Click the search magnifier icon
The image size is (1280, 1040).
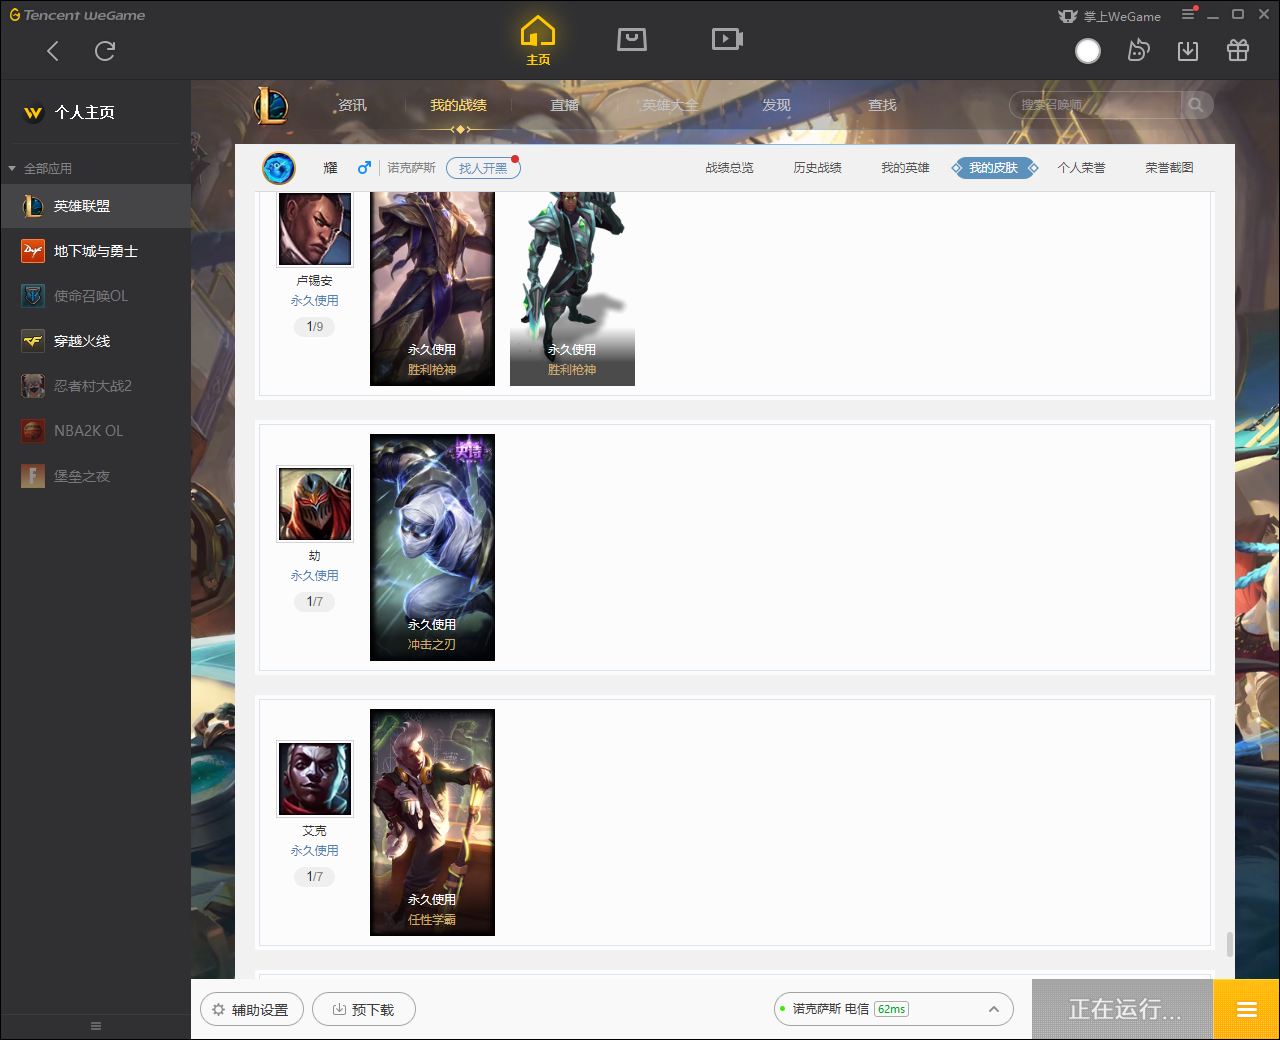pos(1196,105)
